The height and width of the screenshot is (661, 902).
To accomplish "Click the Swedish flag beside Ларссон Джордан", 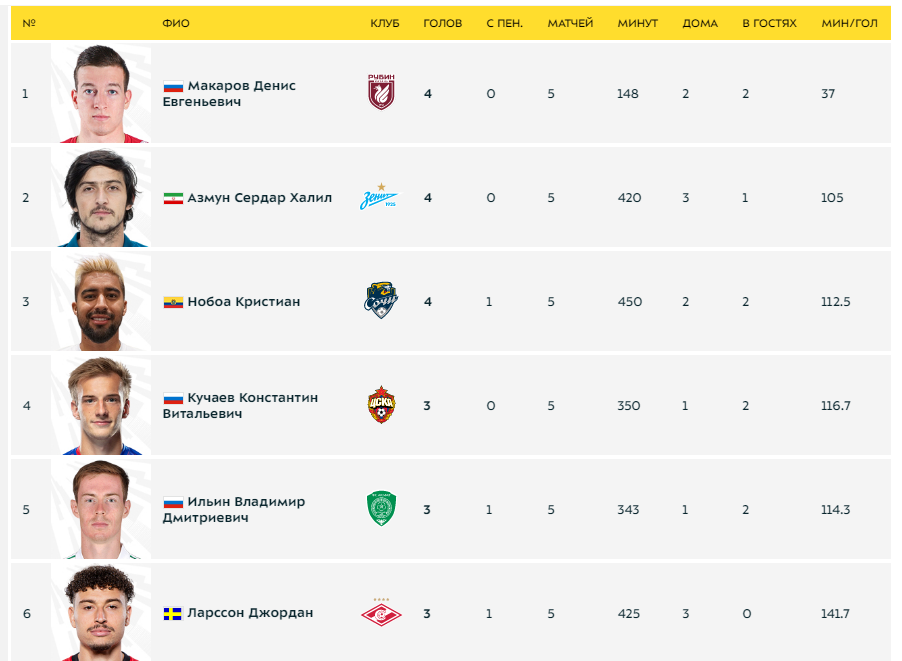I will tap(173, 614).
